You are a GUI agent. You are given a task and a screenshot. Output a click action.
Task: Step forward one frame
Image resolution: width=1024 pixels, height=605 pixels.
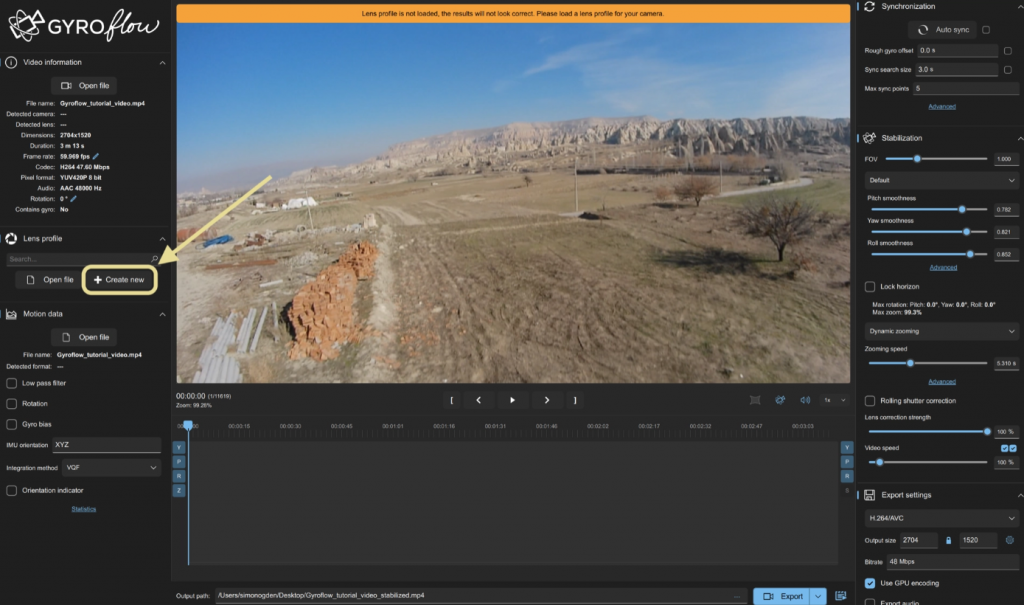(x=547, y=401)
